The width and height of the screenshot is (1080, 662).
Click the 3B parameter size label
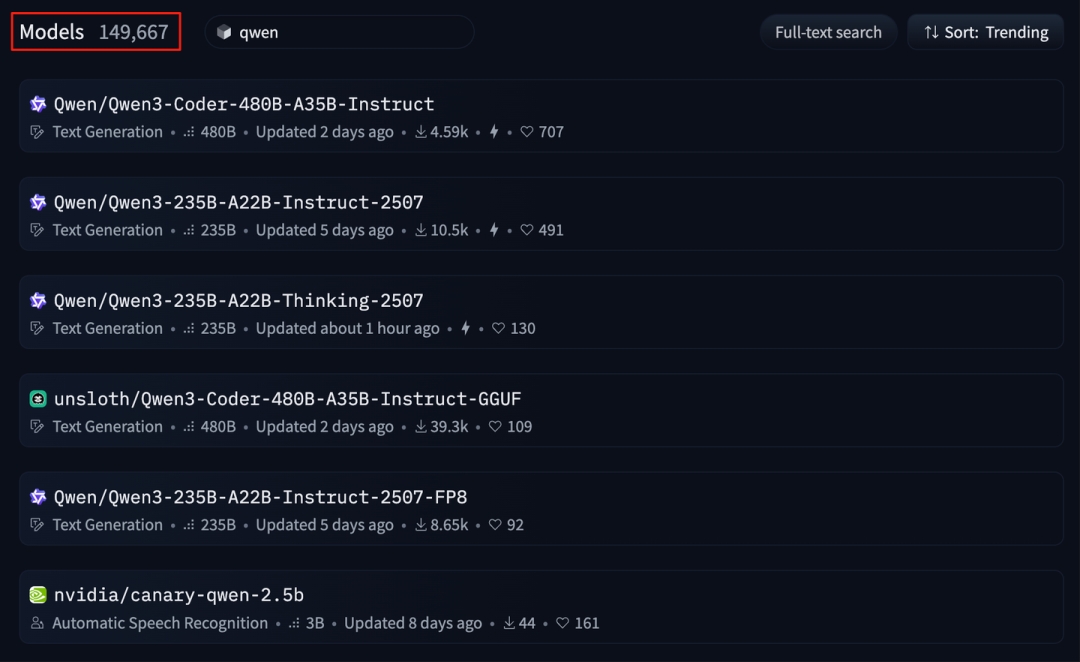click(x=315, y=623)
